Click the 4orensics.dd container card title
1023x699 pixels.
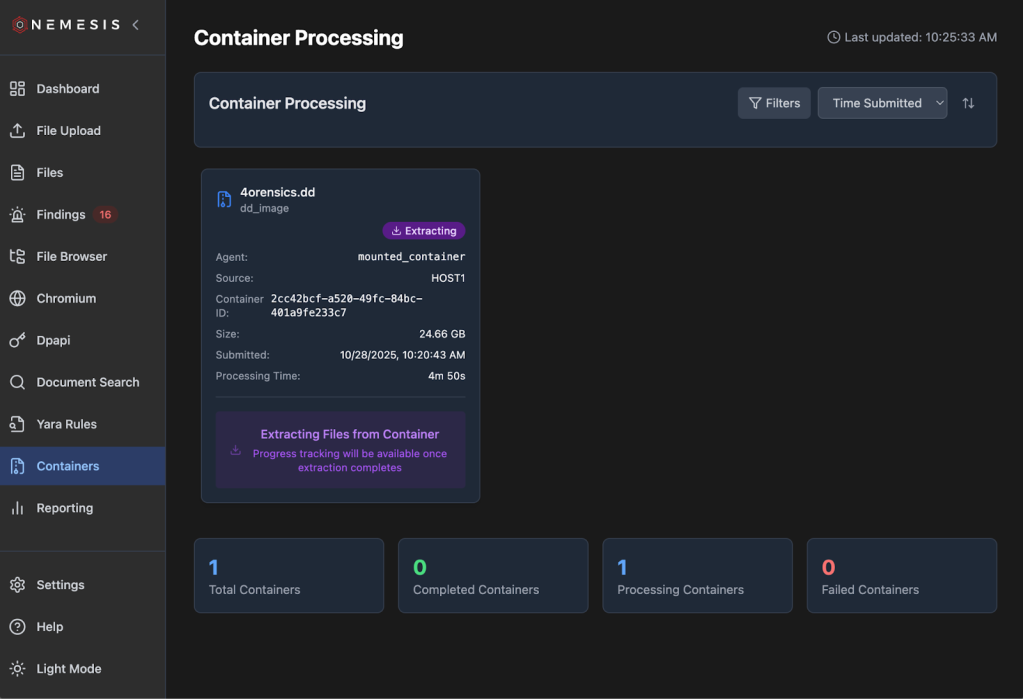tap(277, 192)
